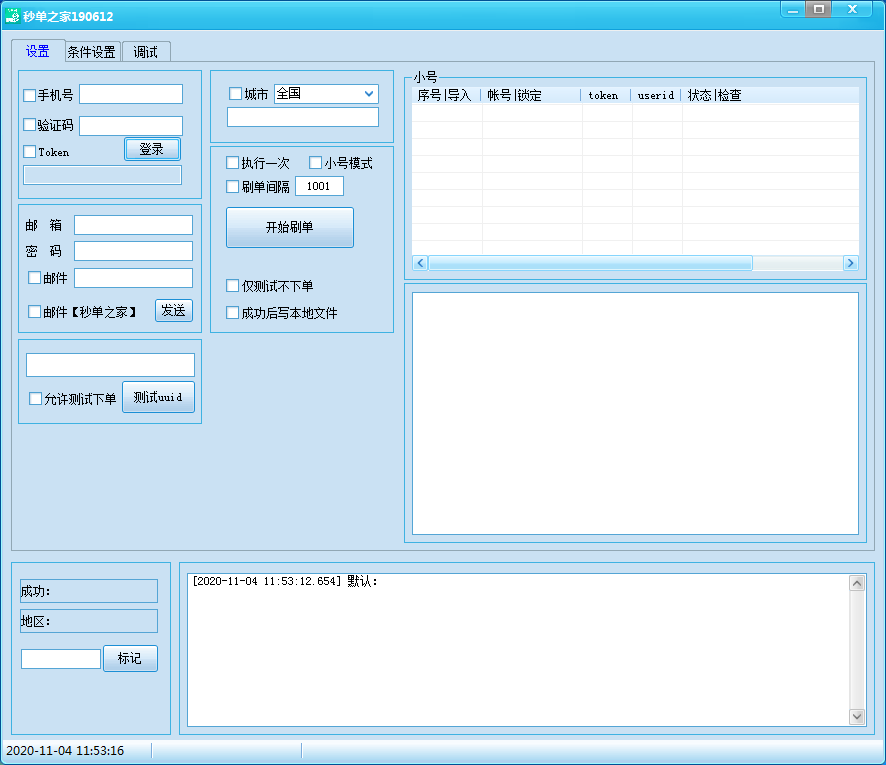Enable 成功后写本地文件 checkbox
The width and height of the screenshot is (886, 765).
pos(233,313)
